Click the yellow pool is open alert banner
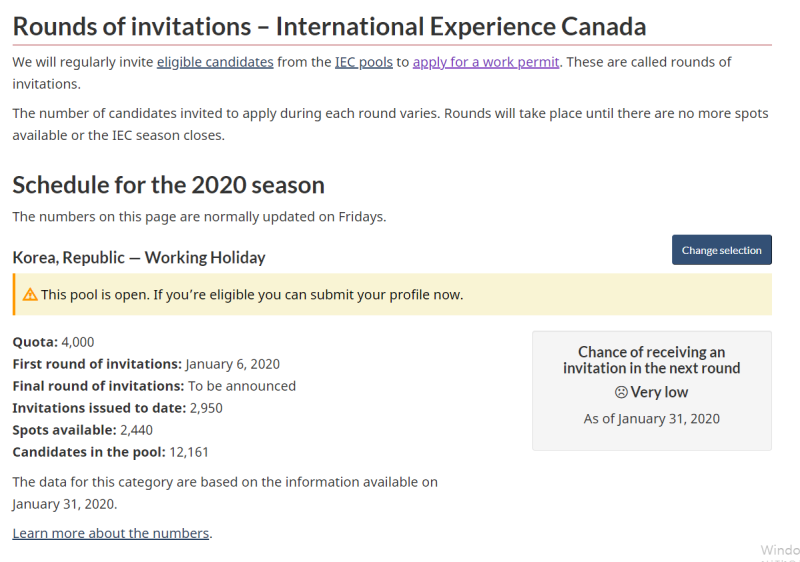The width and height of the screenshot is (800, 562). click(x=392, y=294)
